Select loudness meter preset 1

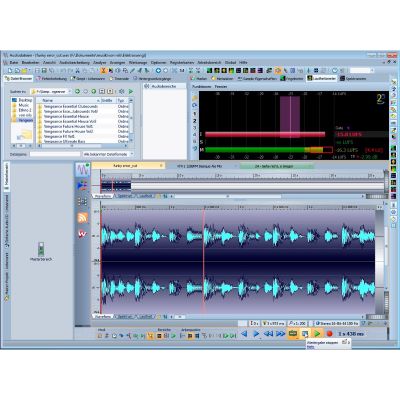click(195, 114)
